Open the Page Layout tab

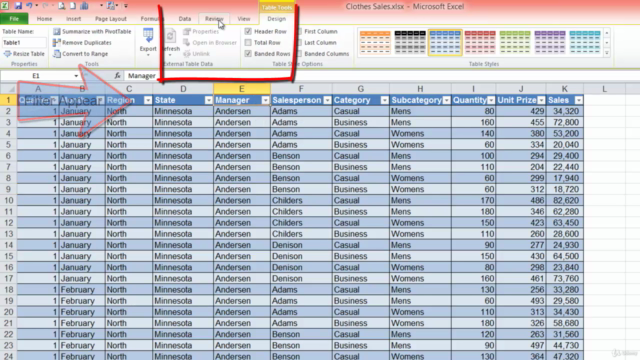[x=111, y=19]
